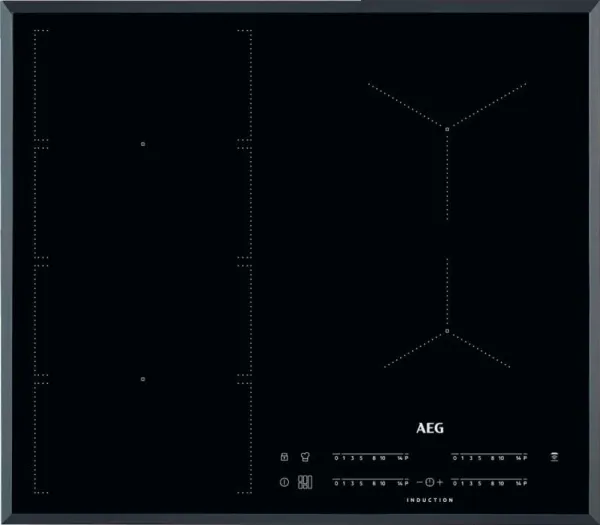Tap the INDUCTION label text
The image size is (600, 525).
point(430,500)
